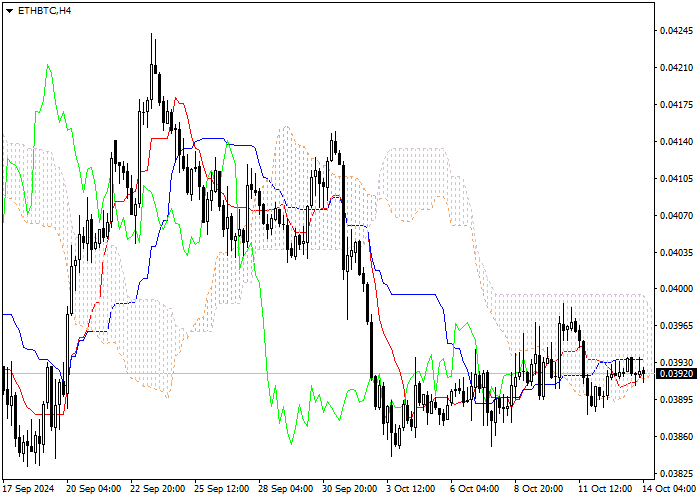Open the chart menu triangle beside ETHBTC,H4
The width and height of the screenshot is (700, 500).
(9, 11)
